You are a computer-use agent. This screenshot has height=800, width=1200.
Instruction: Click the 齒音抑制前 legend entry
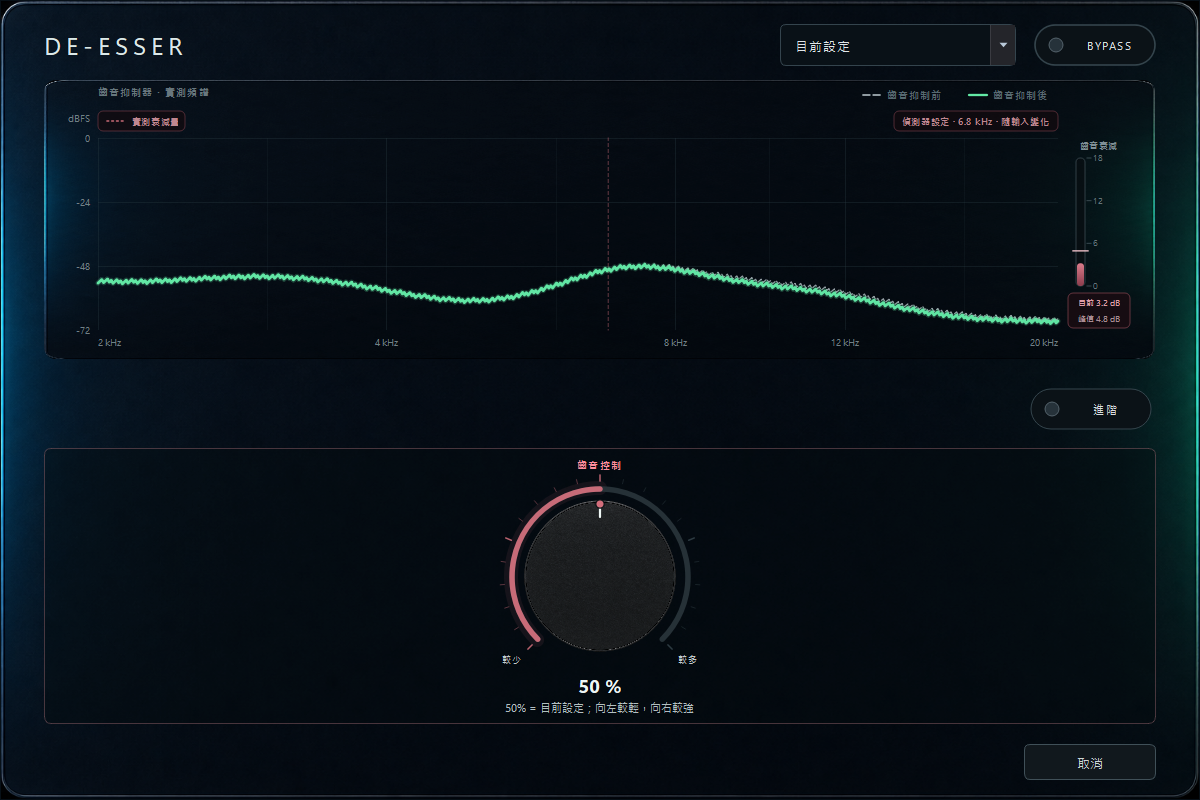coord(901,95)
